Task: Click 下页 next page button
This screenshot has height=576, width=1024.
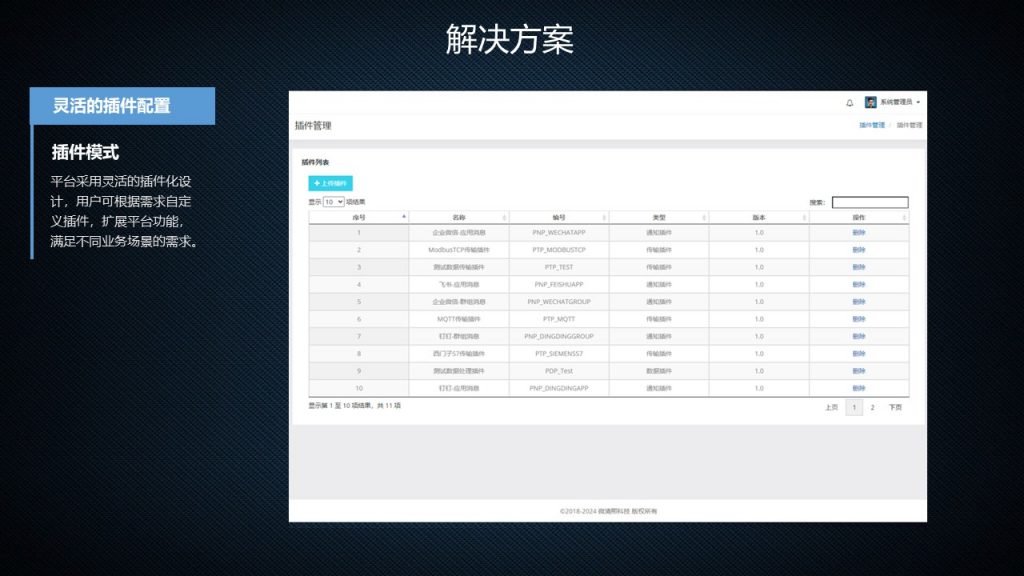Action: point(895,407)
